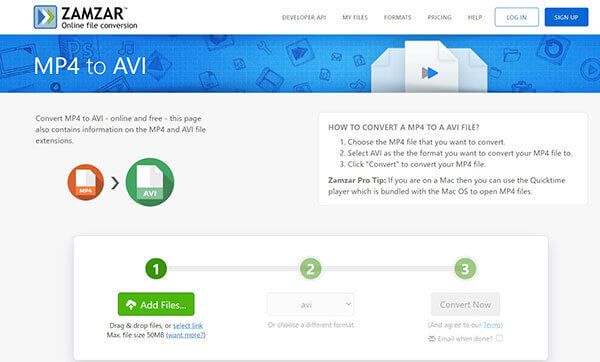Click the step 3 circle
This screenshot has width=600, height=362.
point(465,269)
